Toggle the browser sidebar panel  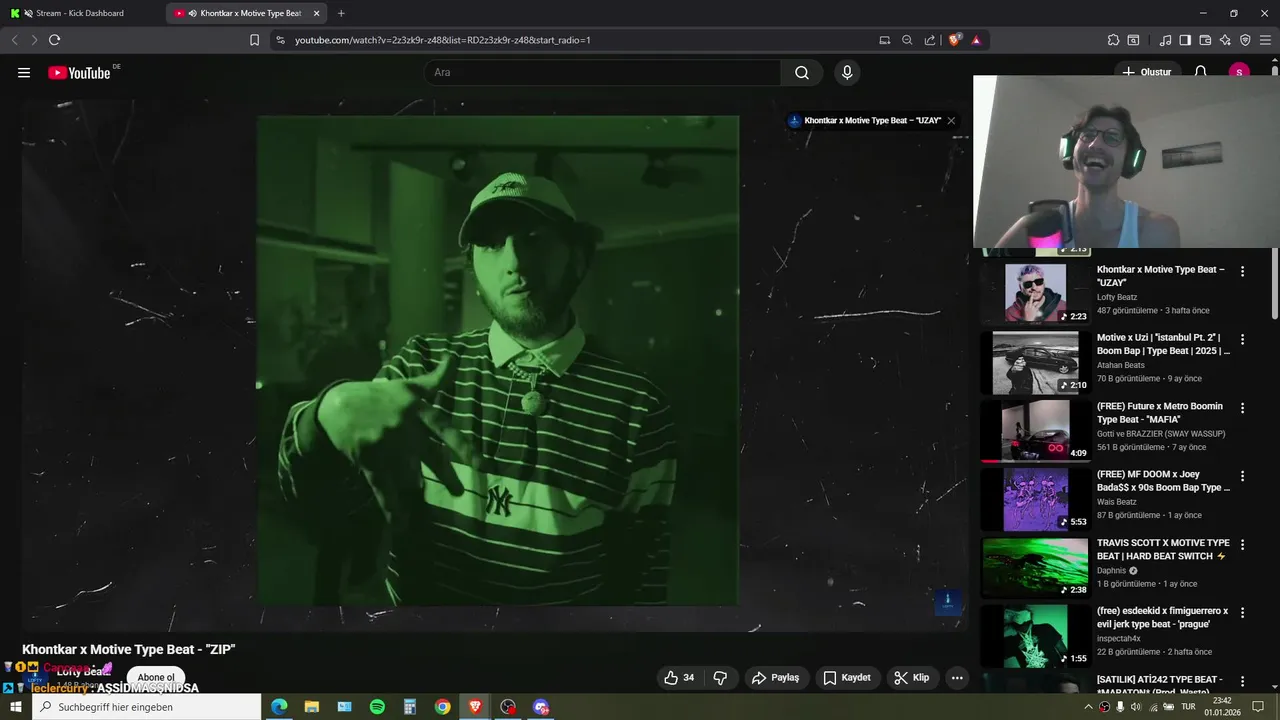point(1185,40)
